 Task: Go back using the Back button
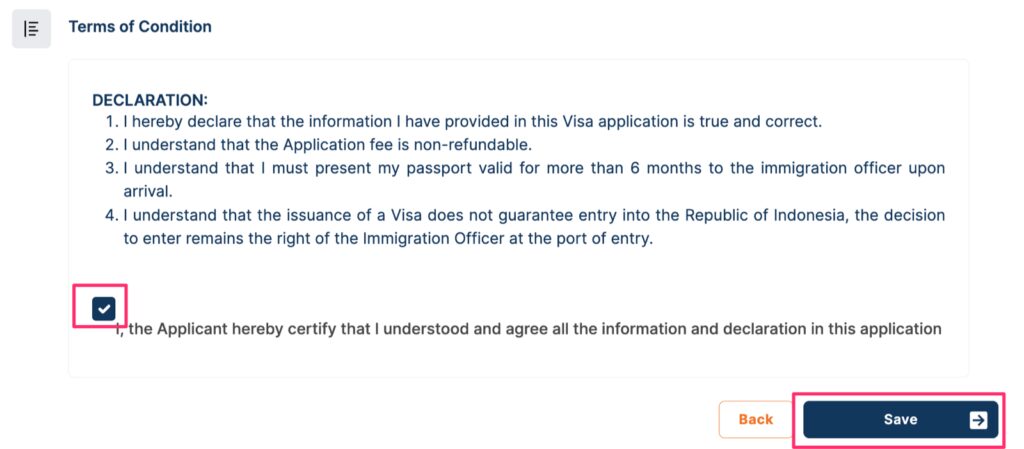click(756, 420)
